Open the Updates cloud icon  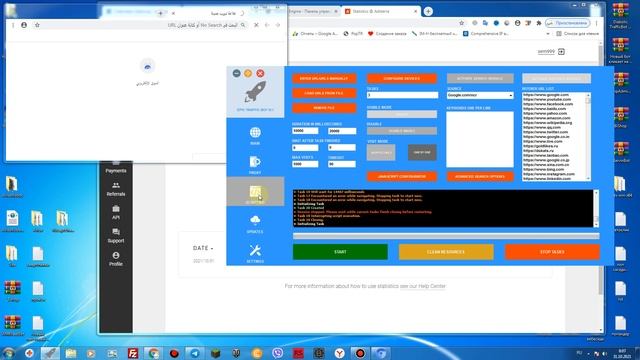coord(255,221)
